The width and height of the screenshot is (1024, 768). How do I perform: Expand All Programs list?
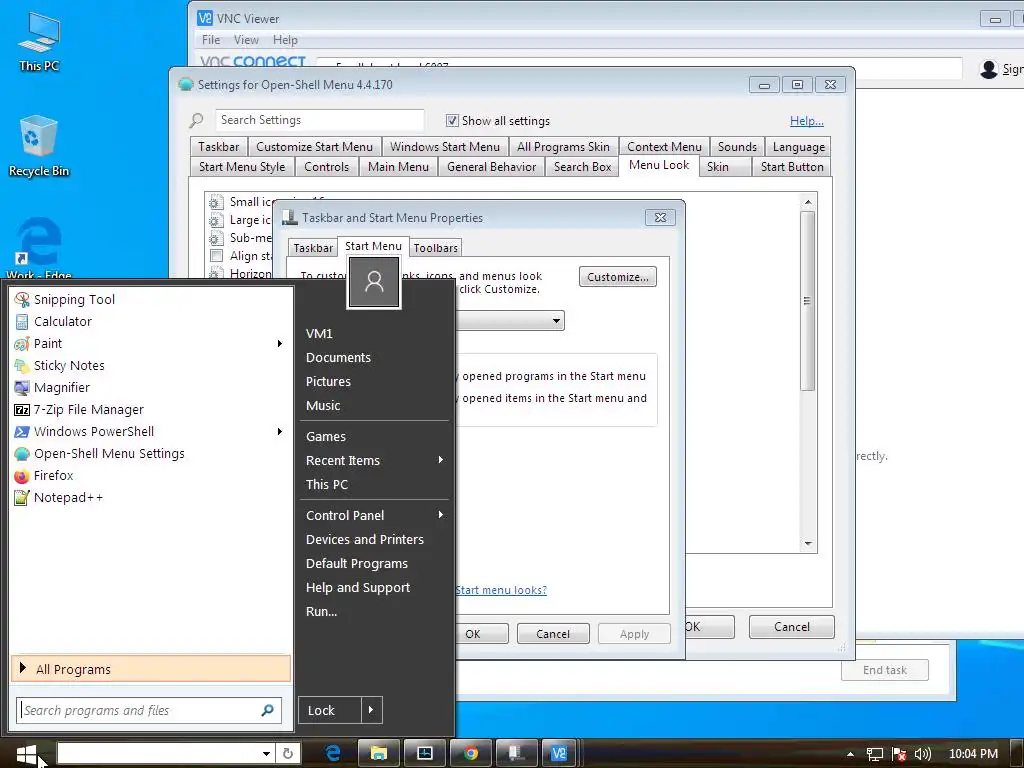click(x=151, y=669)
